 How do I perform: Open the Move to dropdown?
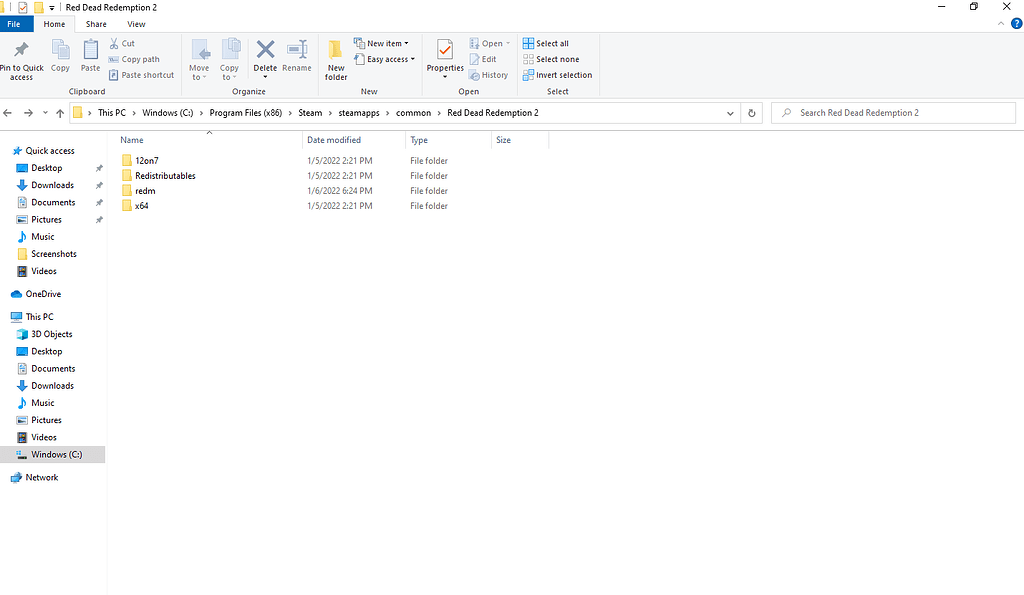(199, 60)
